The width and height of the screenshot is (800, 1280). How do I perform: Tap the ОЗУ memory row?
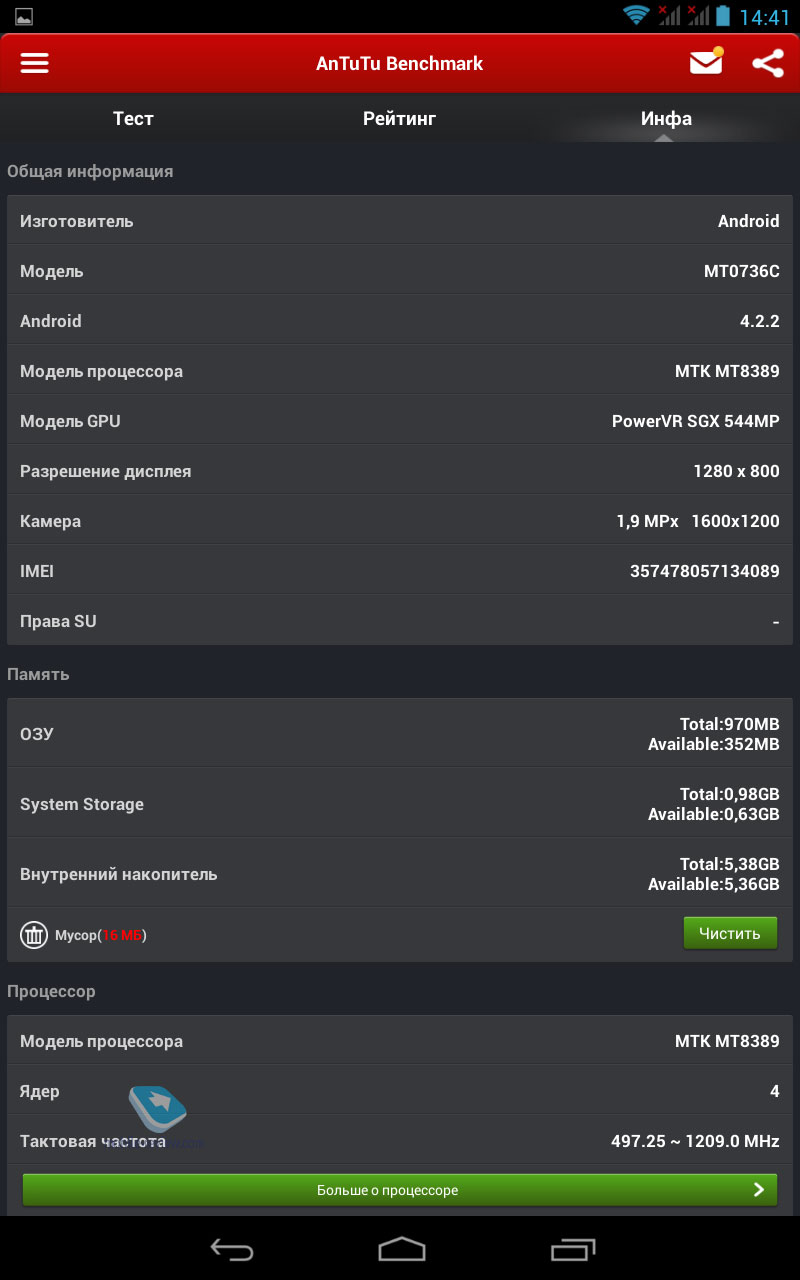click(x=400, y=734)
